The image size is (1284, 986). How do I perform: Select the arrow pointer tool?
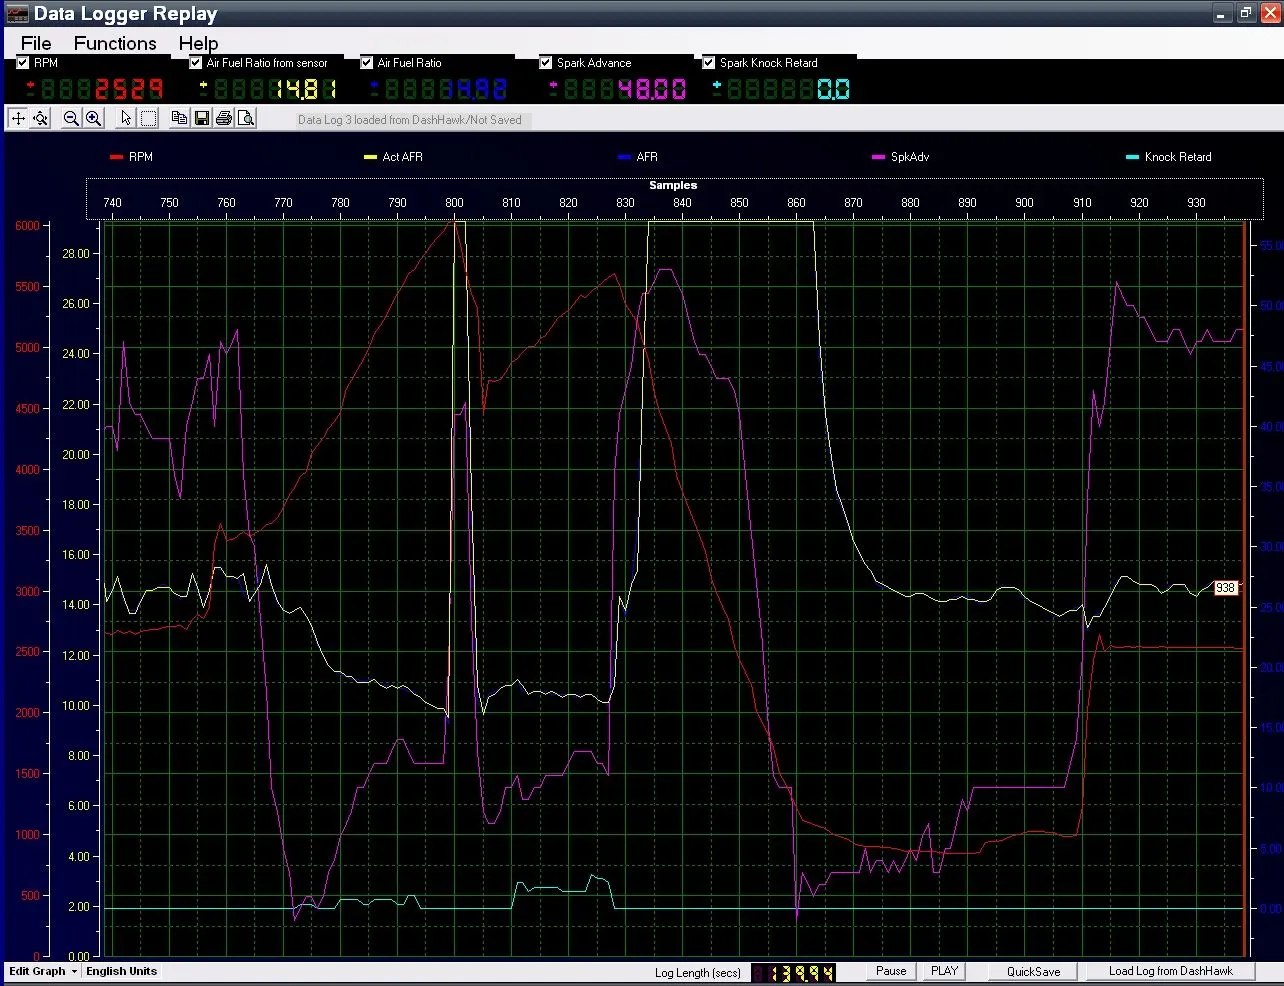[x=126, y=118]
